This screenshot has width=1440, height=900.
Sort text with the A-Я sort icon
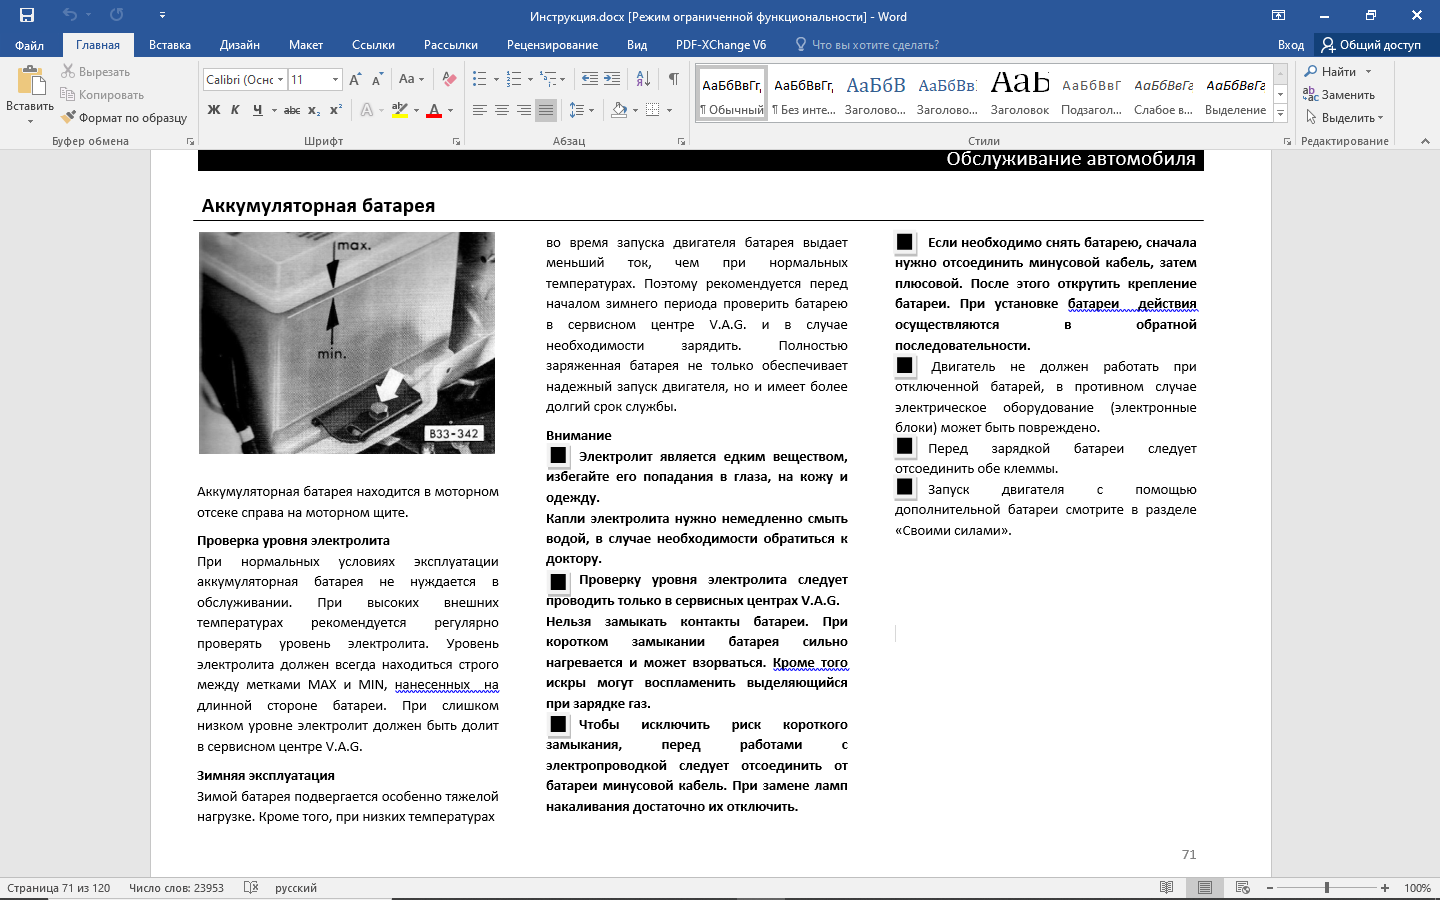[x=643, y=79]
